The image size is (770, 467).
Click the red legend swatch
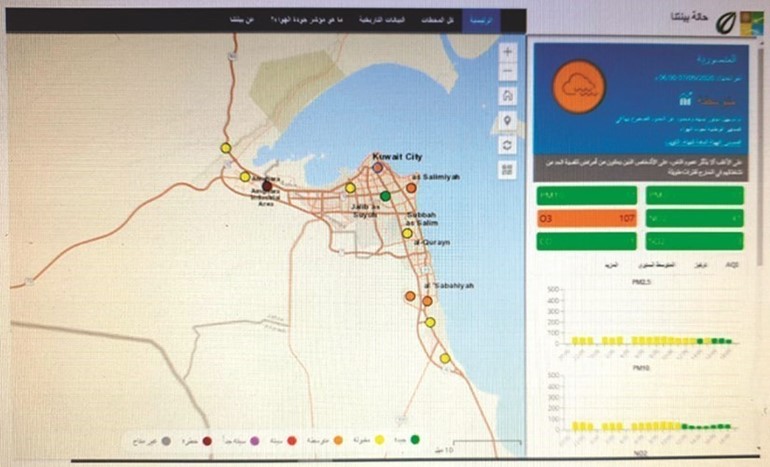292,441
